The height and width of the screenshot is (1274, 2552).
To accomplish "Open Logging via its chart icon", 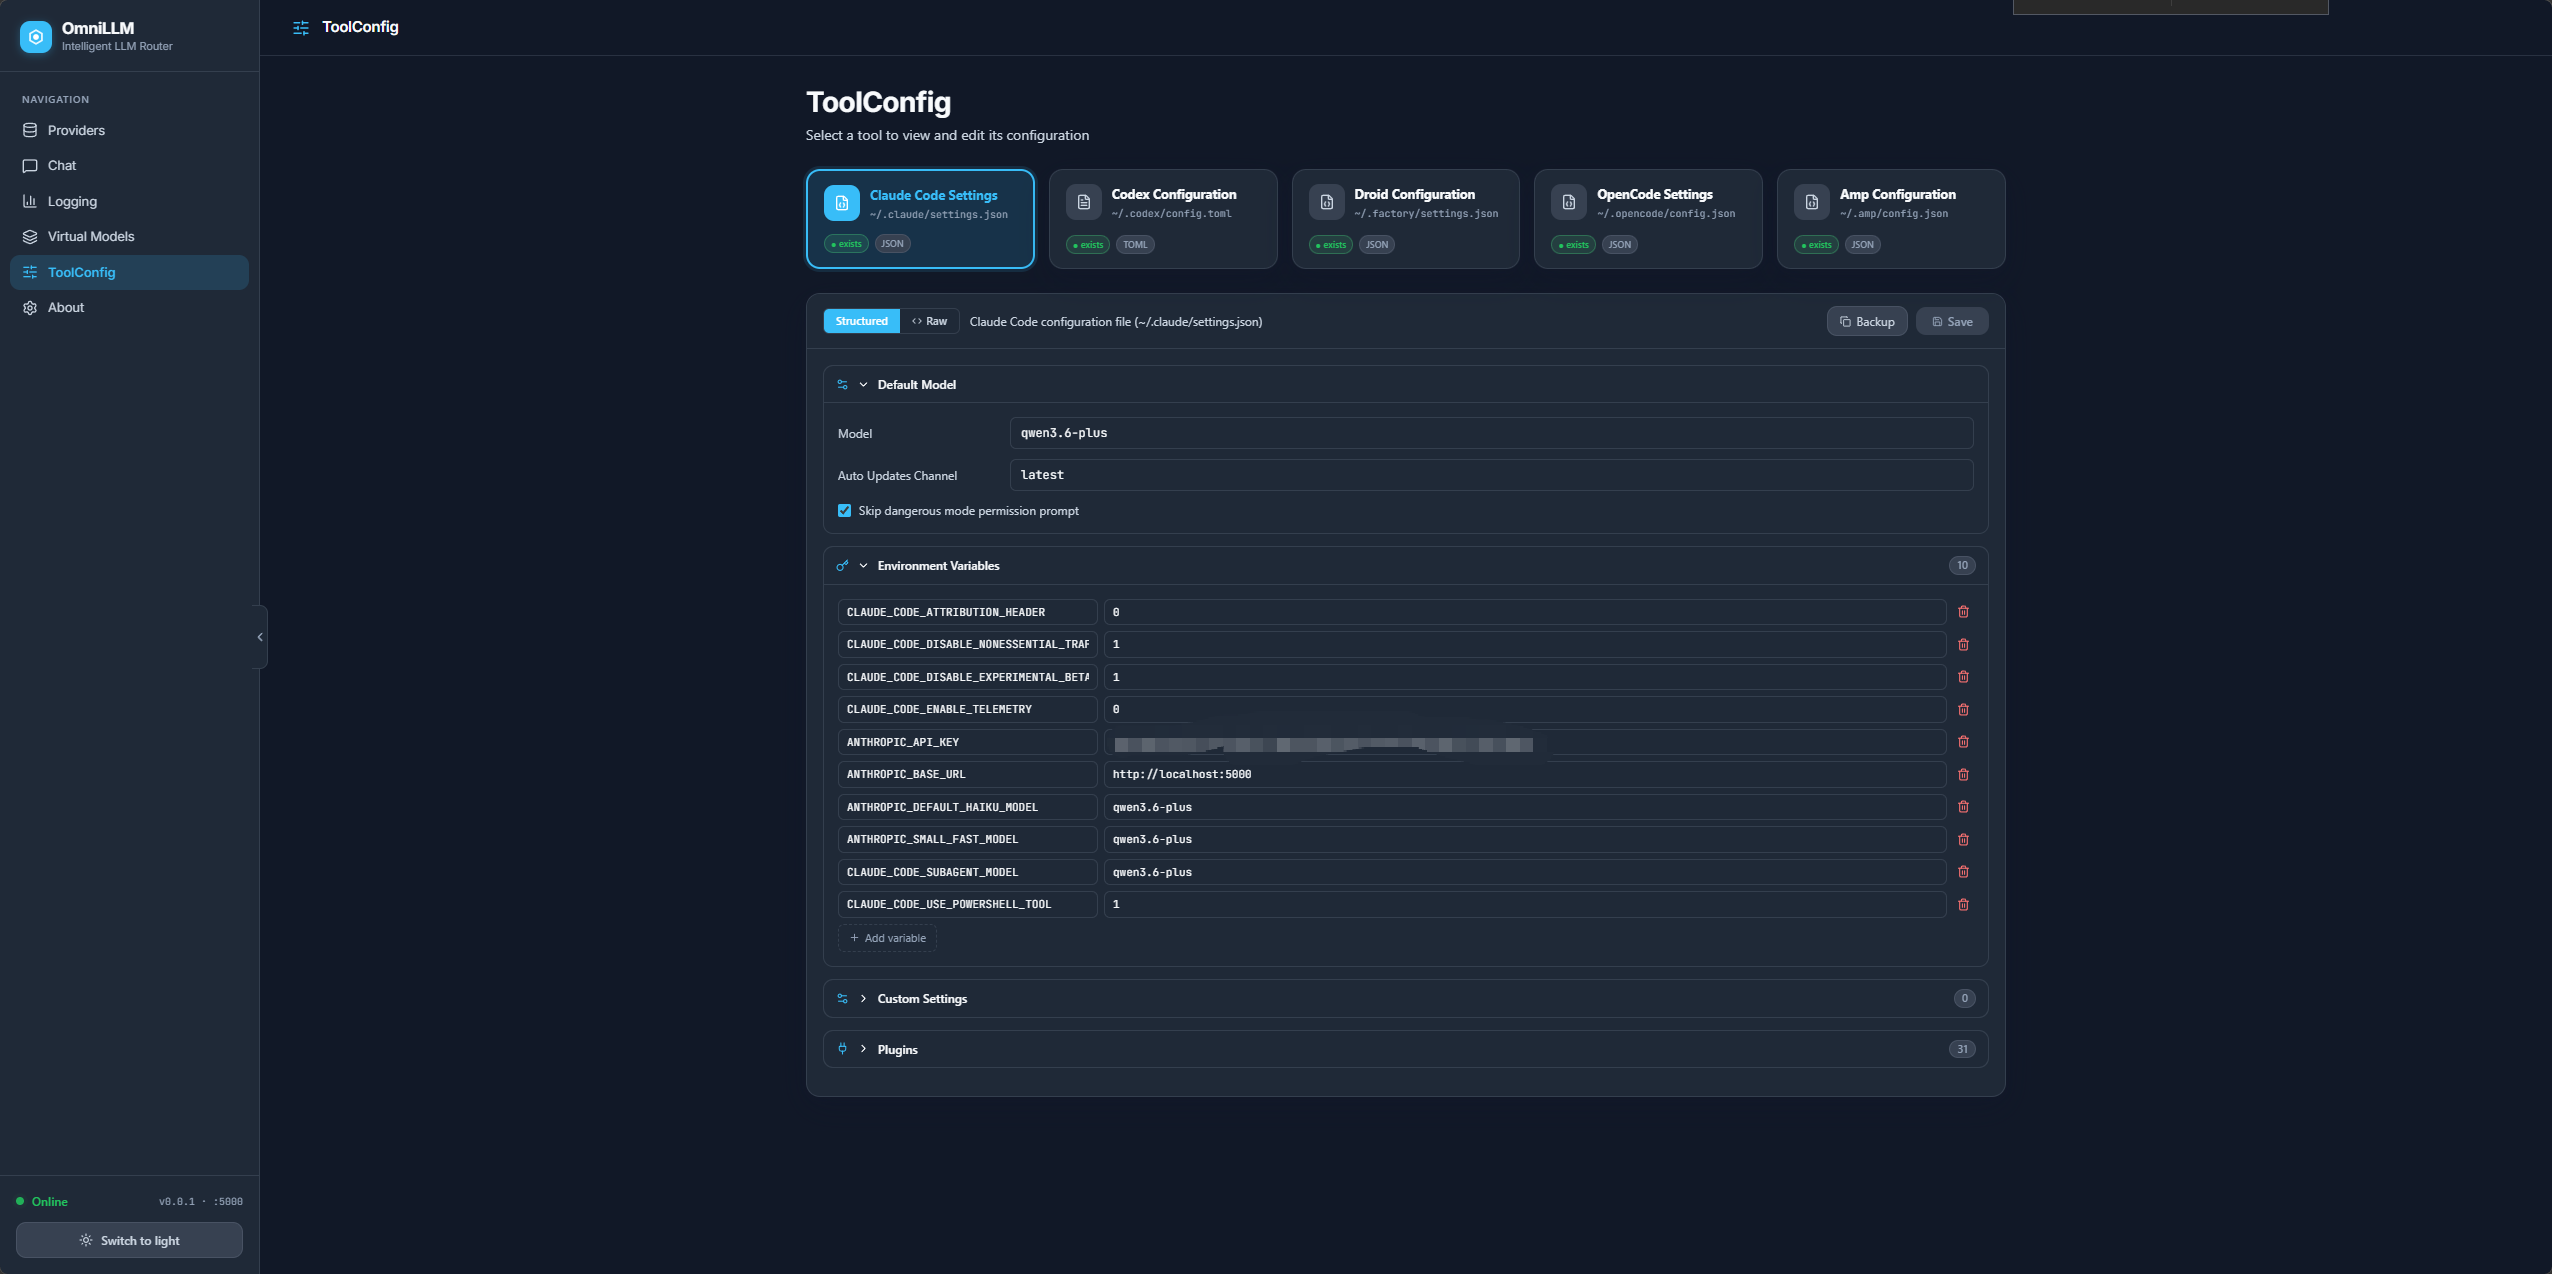I will point(29,201).
